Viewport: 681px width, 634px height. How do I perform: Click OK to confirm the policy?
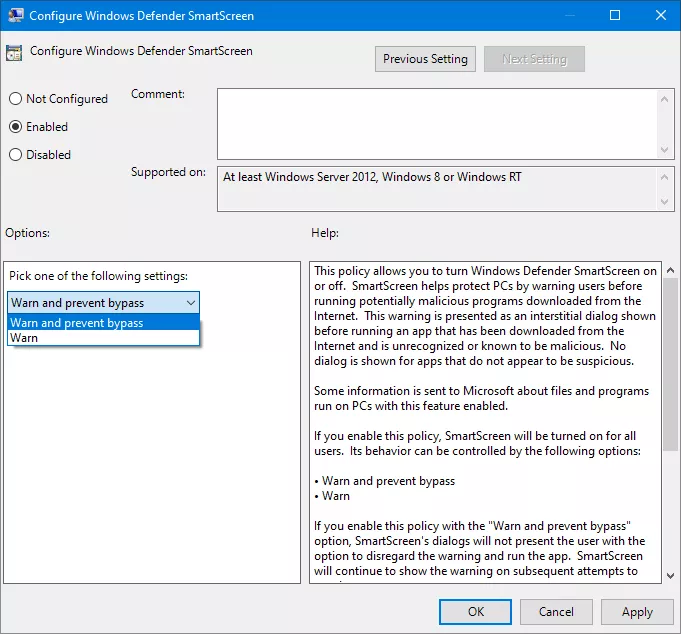tap(476, 612)
